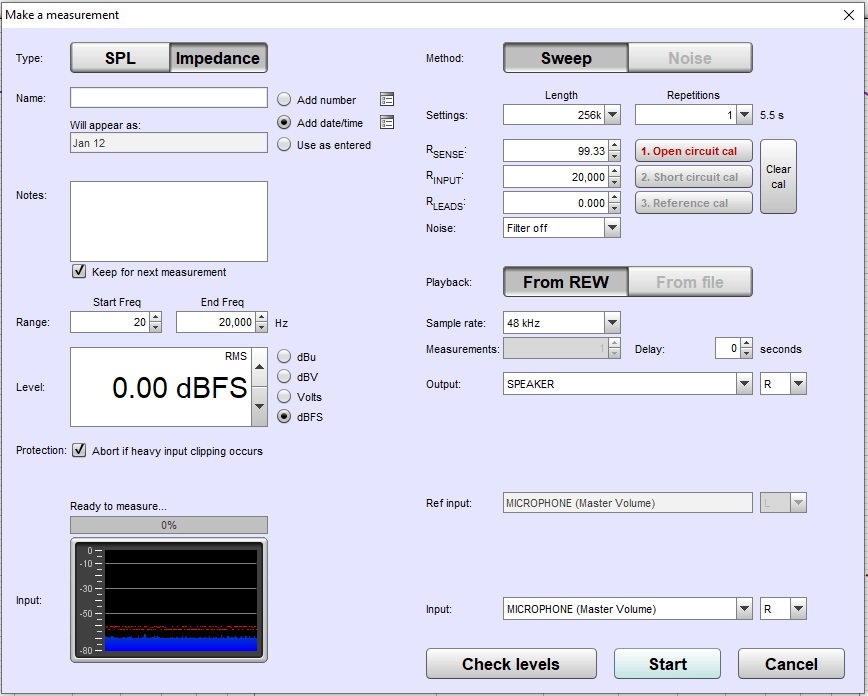The width and height of the screenshot is (868, 696).
Task: Click the Start Freq 20 field
Action: coord(110,322)
